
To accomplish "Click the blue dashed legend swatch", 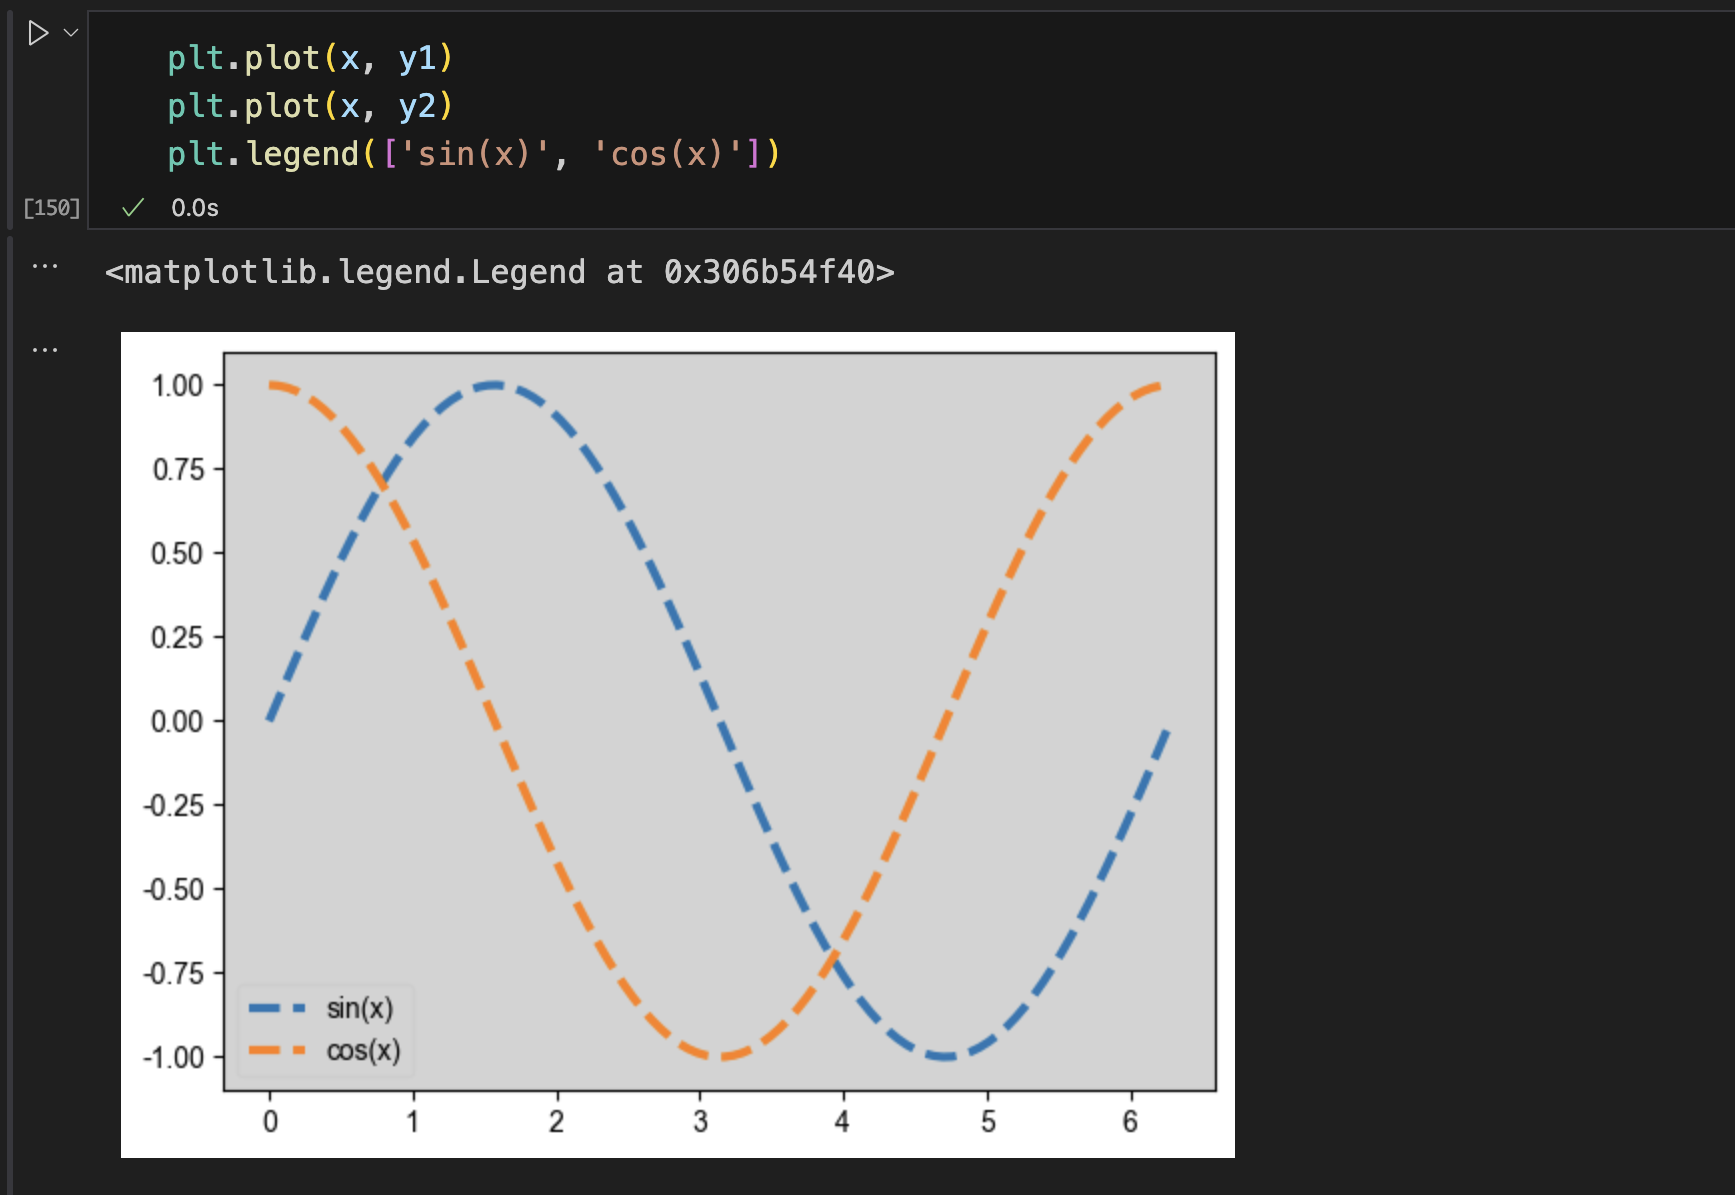I will click(277, 1009).
